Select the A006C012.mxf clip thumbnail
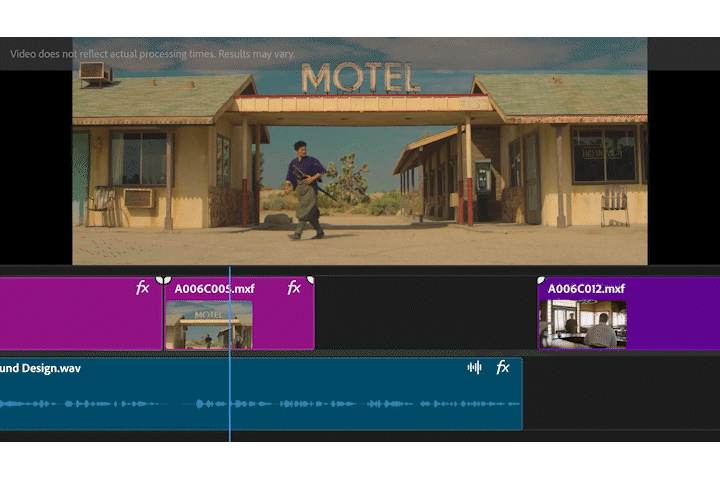 point(583,324)
